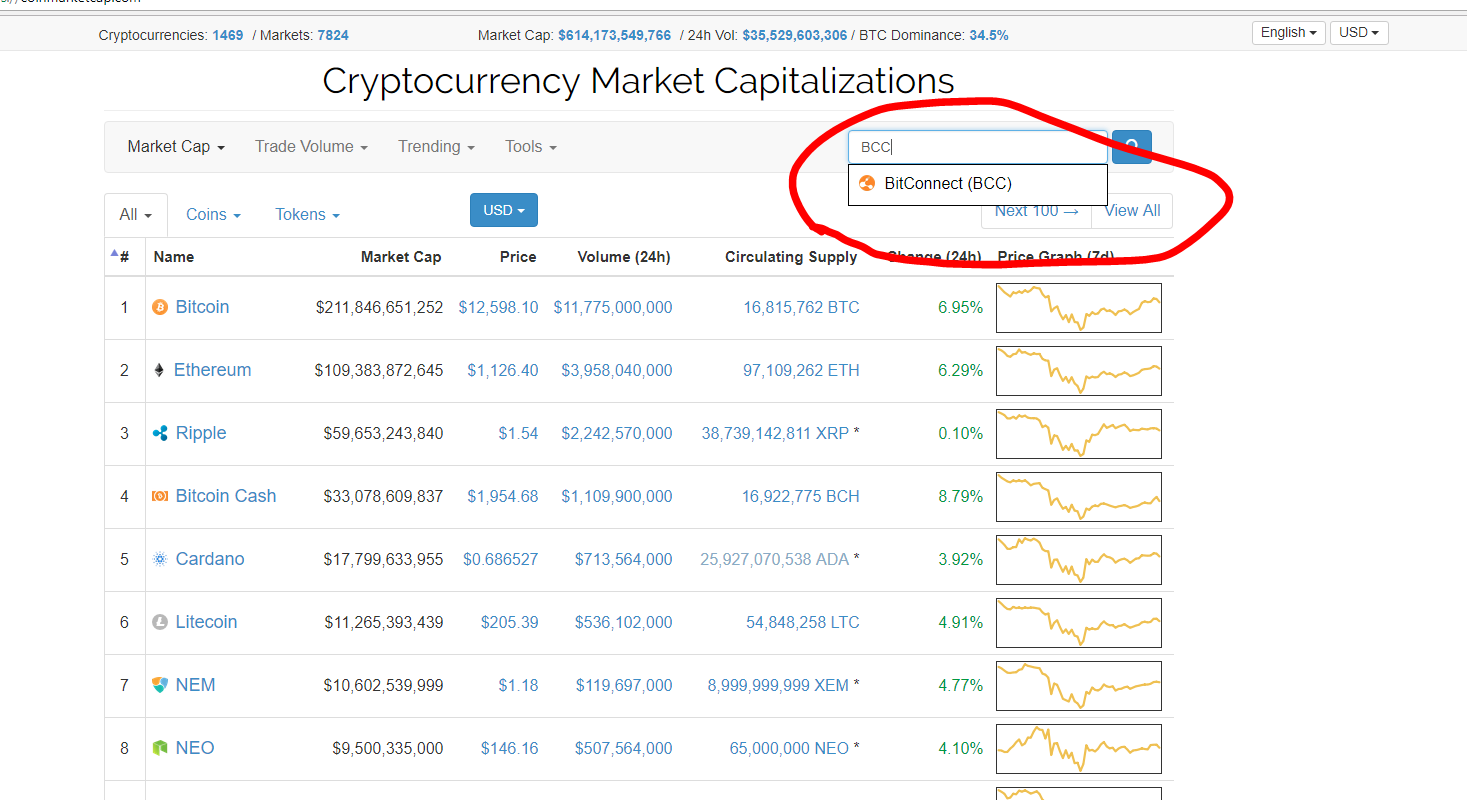Click Ripple supply 38,739,142,811 XRP
This screenshot has width=1467, height=800.
(x=775, y=433)
